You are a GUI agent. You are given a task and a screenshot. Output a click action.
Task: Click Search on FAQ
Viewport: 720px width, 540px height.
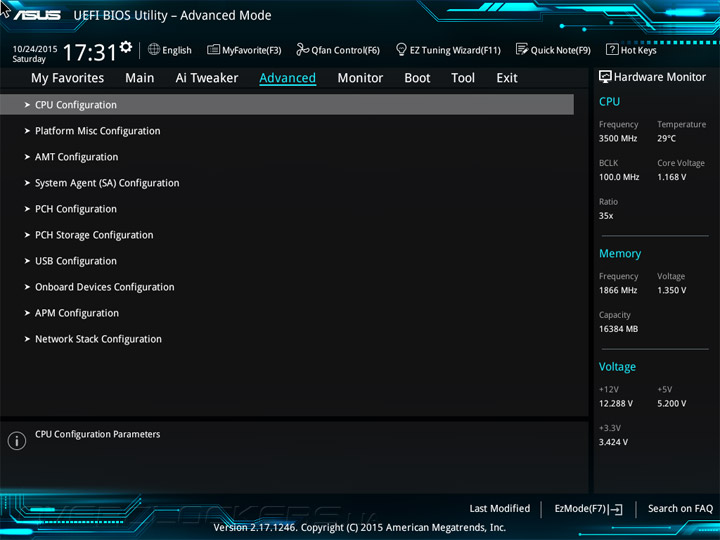(x=681, y=509)
